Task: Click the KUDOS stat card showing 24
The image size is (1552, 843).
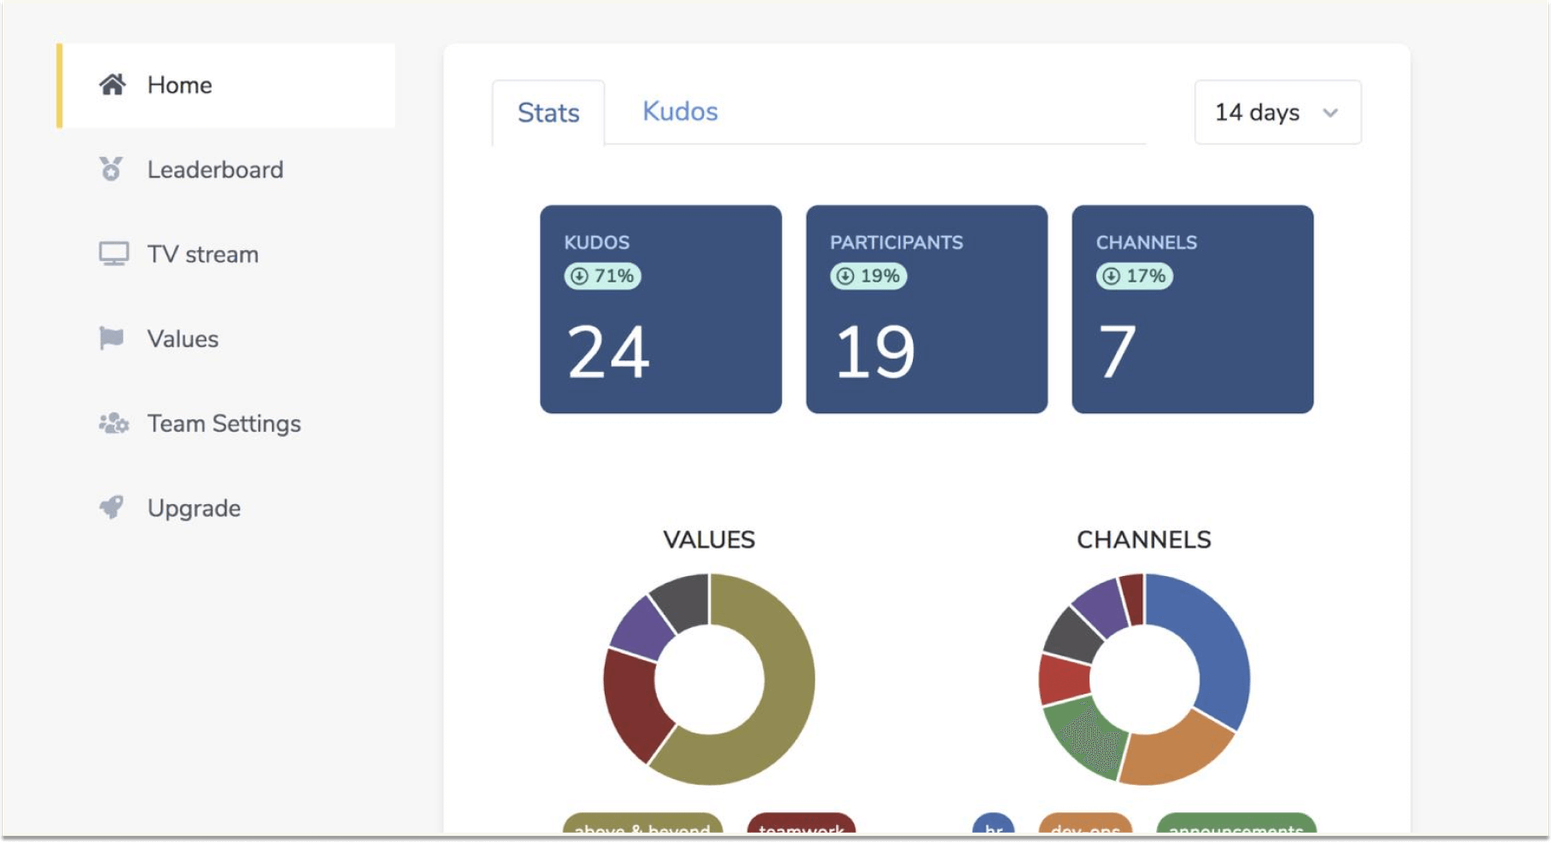Action: (661, 309)
